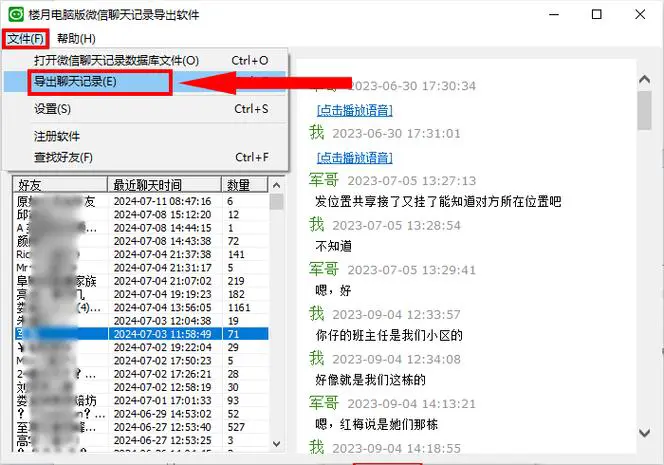Image resolution: width=664 pixels, height=465 pixels.
Task: Select row dated 2024-06-27 12:53:25
Action: (x=141, y=440)
